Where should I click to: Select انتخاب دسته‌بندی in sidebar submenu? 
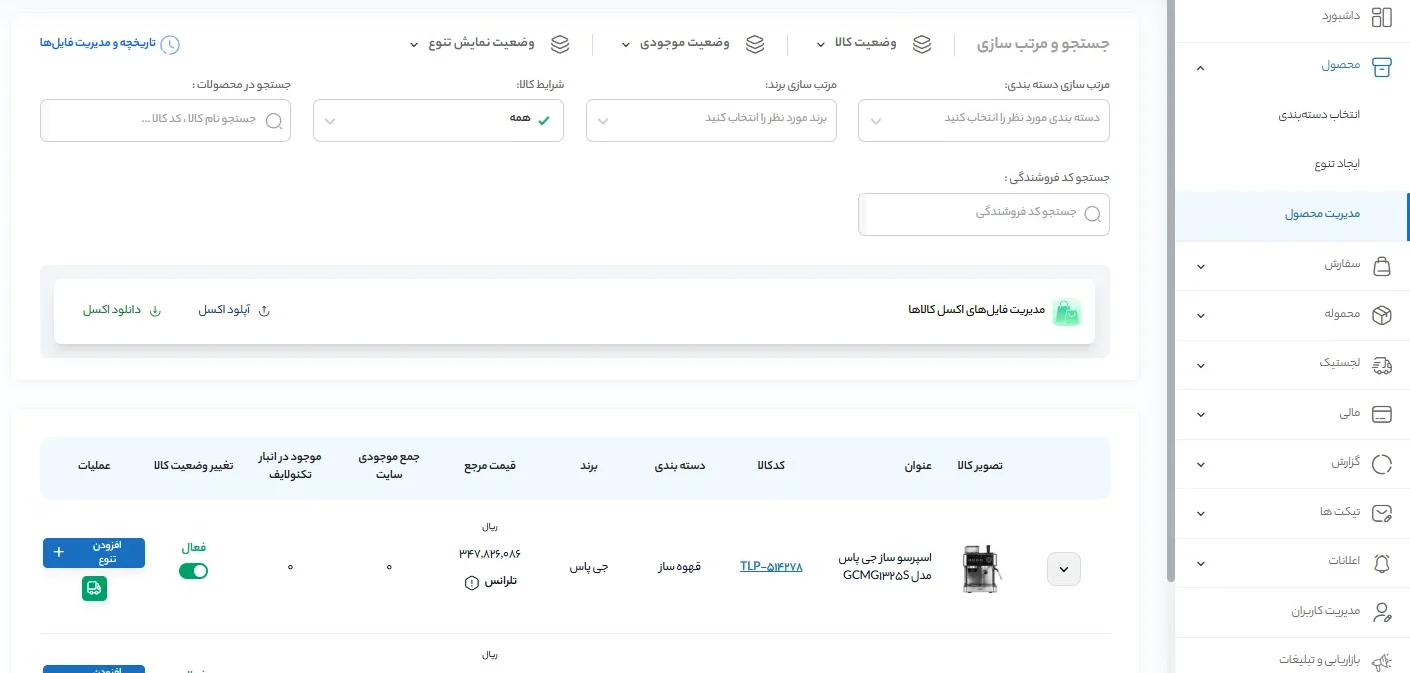pyautogui.click(x=1319, y=115)
